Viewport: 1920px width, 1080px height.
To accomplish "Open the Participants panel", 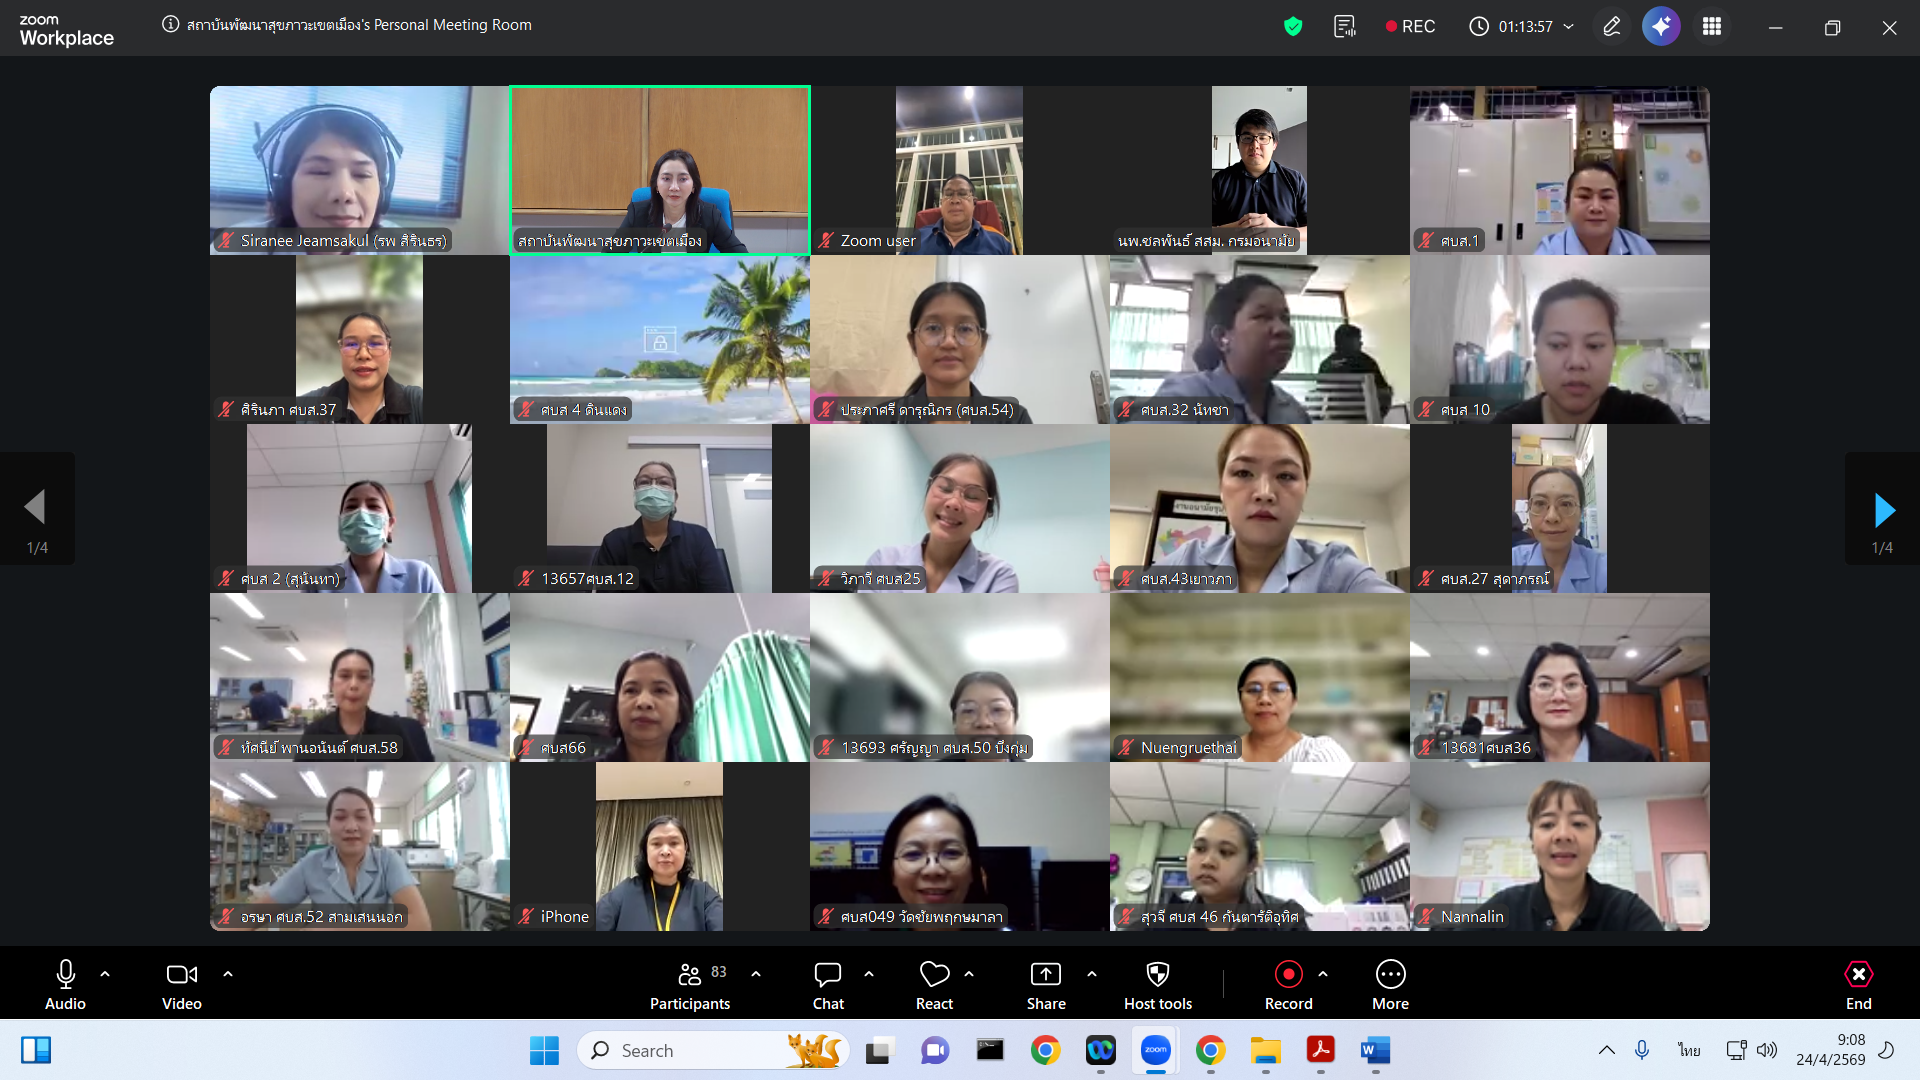I will (x=690, y=975).
